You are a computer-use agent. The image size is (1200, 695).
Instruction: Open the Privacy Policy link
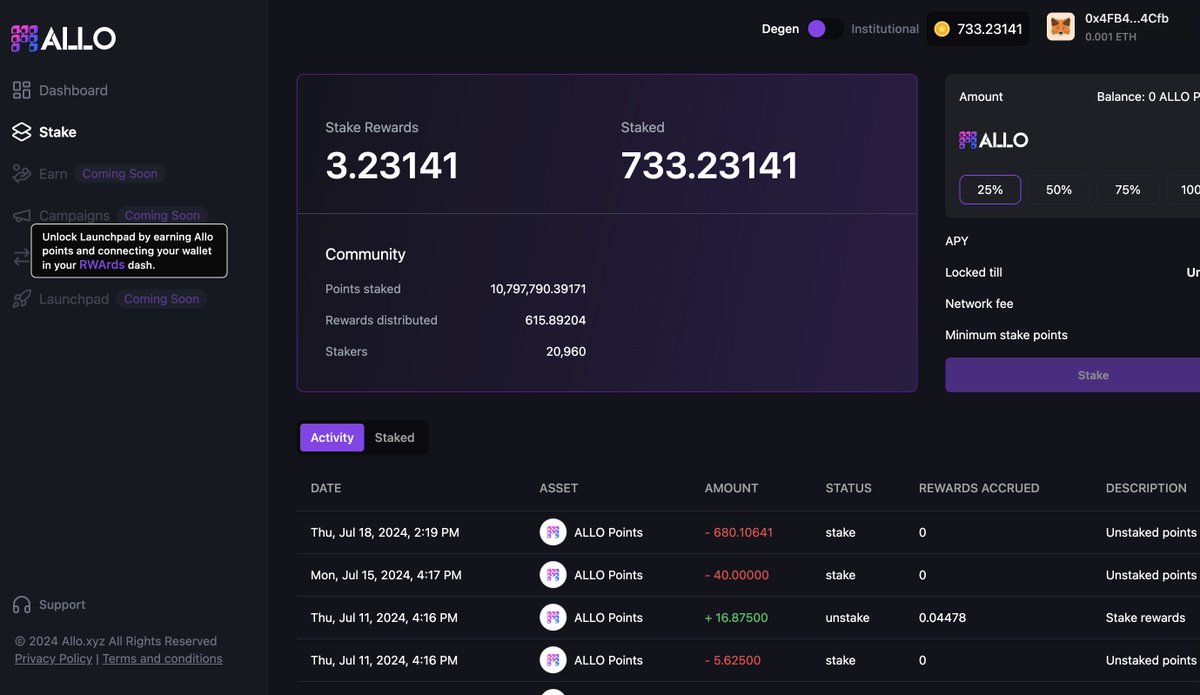click(53, 659)
